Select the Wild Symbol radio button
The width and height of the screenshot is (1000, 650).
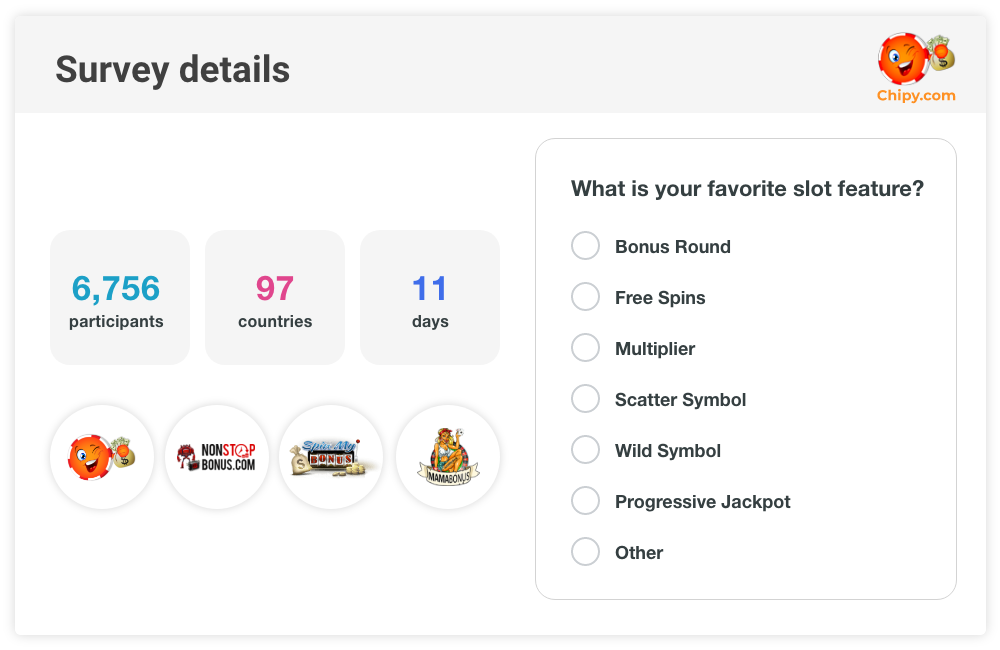click(x=585, y=449)
